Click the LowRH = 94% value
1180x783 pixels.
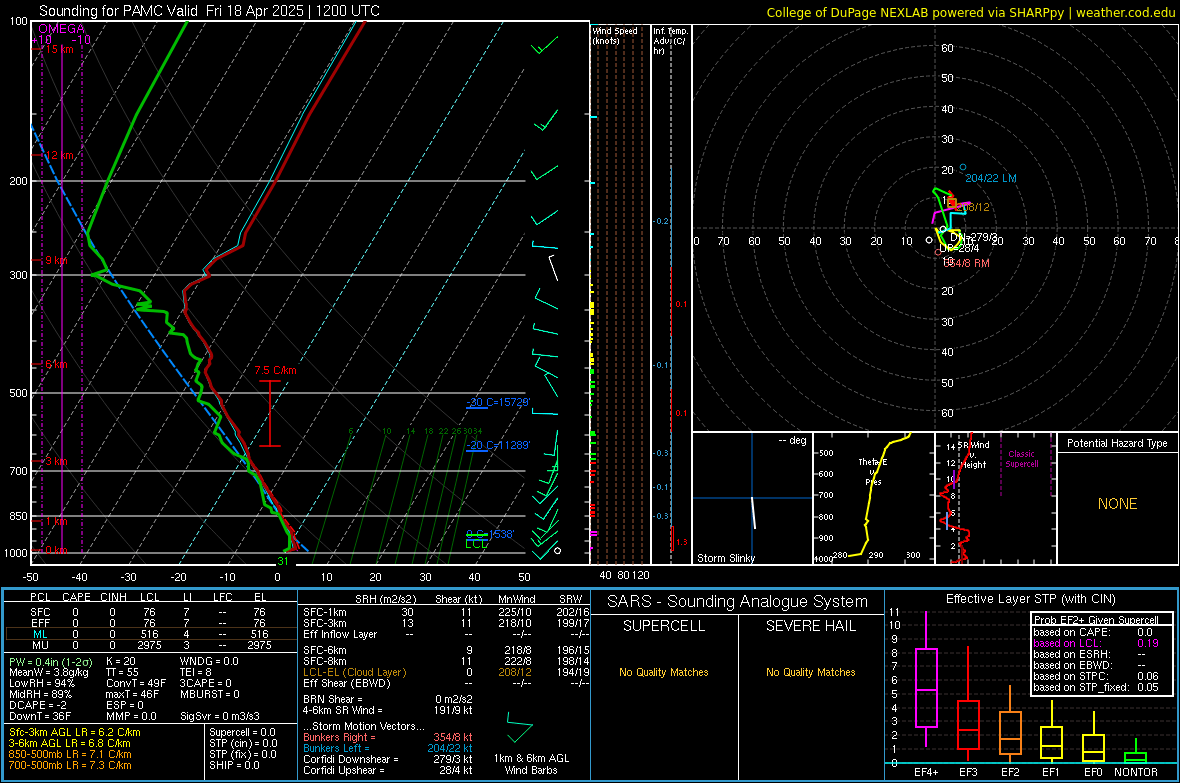(41, 683)
